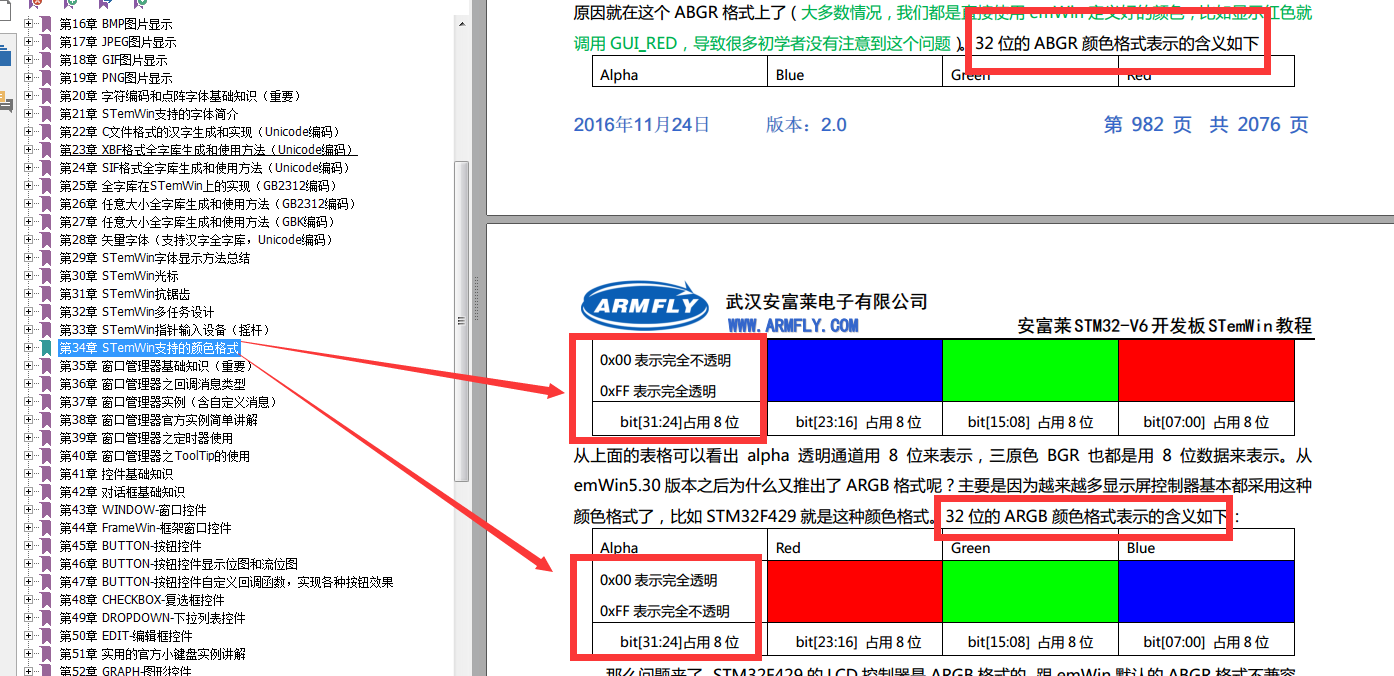Open the comments panel icon in left sidebar

5,101
